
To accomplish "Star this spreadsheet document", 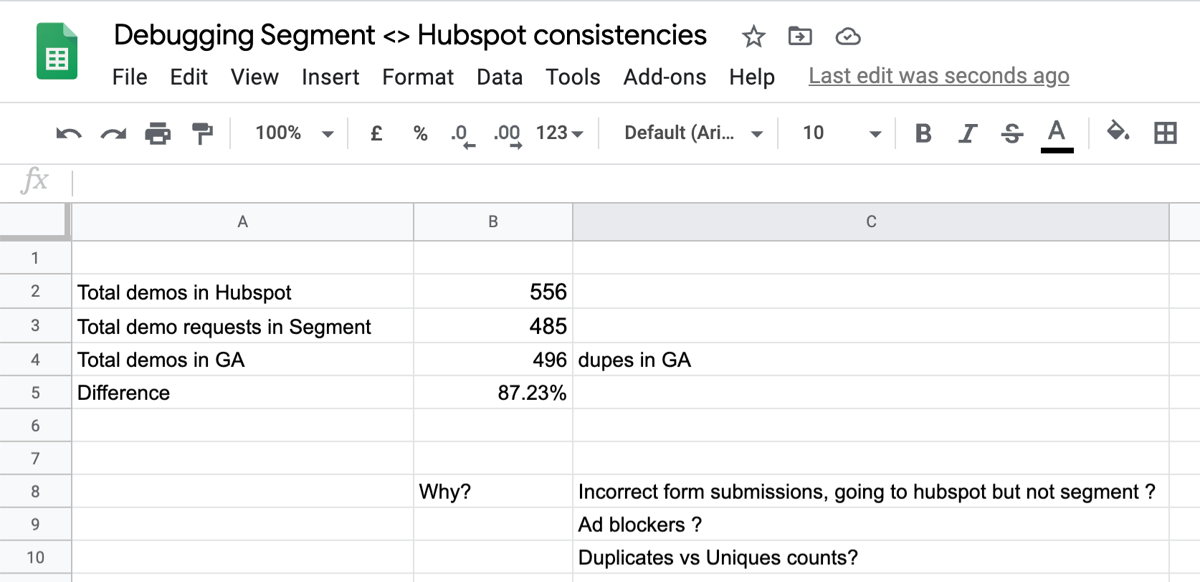I will pos(753,37).
